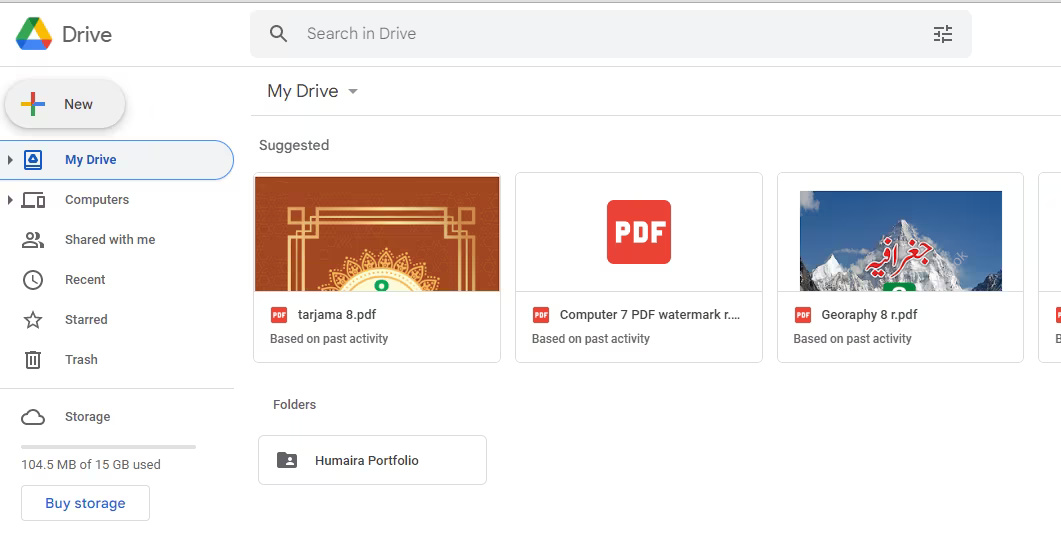Open Georaphy 8 r.pdf mountain thumbnail
Image resolution: width=1061 pixels, height=540 pixels.
(901, 241)
